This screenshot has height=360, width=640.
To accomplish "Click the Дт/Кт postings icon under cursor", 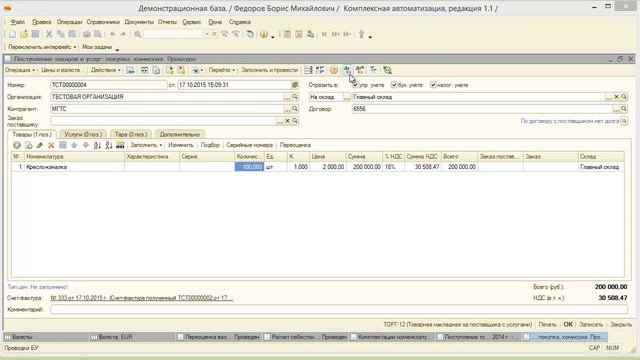I will (x=347, y=70).
